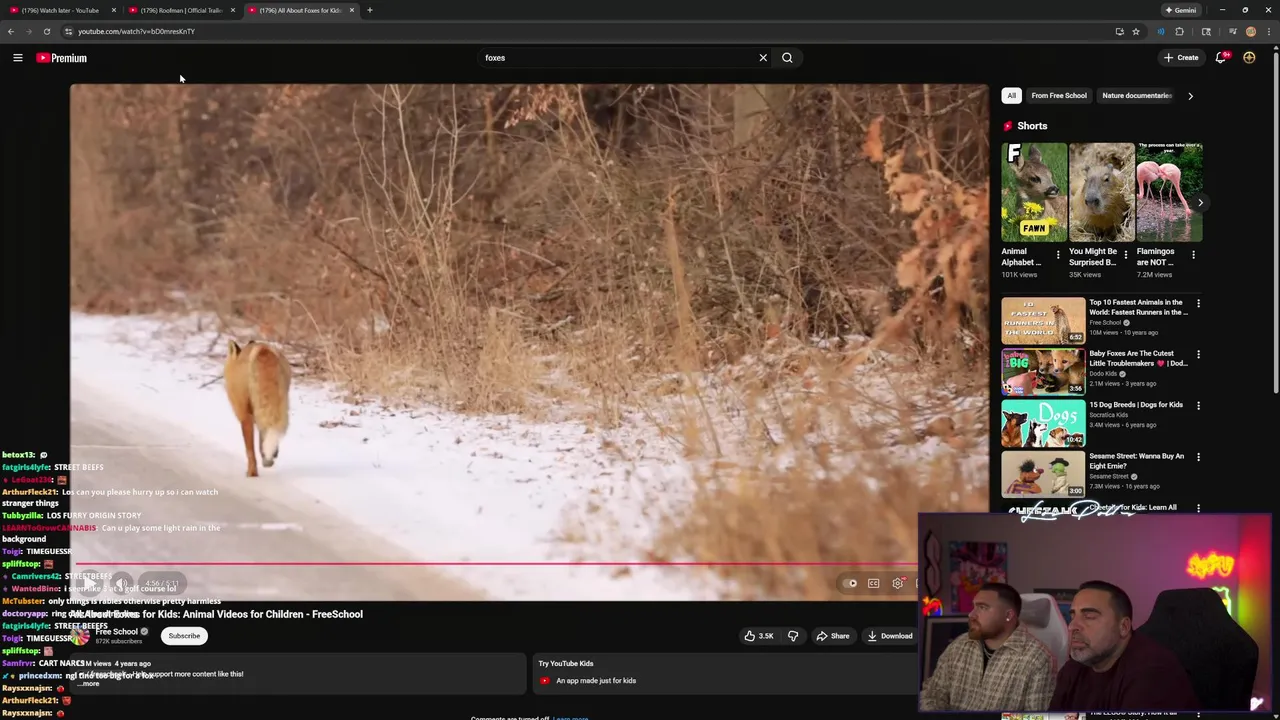1280x720 pixels.
Task: Open Baby Foxes Cutest Troublemakers video title
Action: [x=1138, y=358]
